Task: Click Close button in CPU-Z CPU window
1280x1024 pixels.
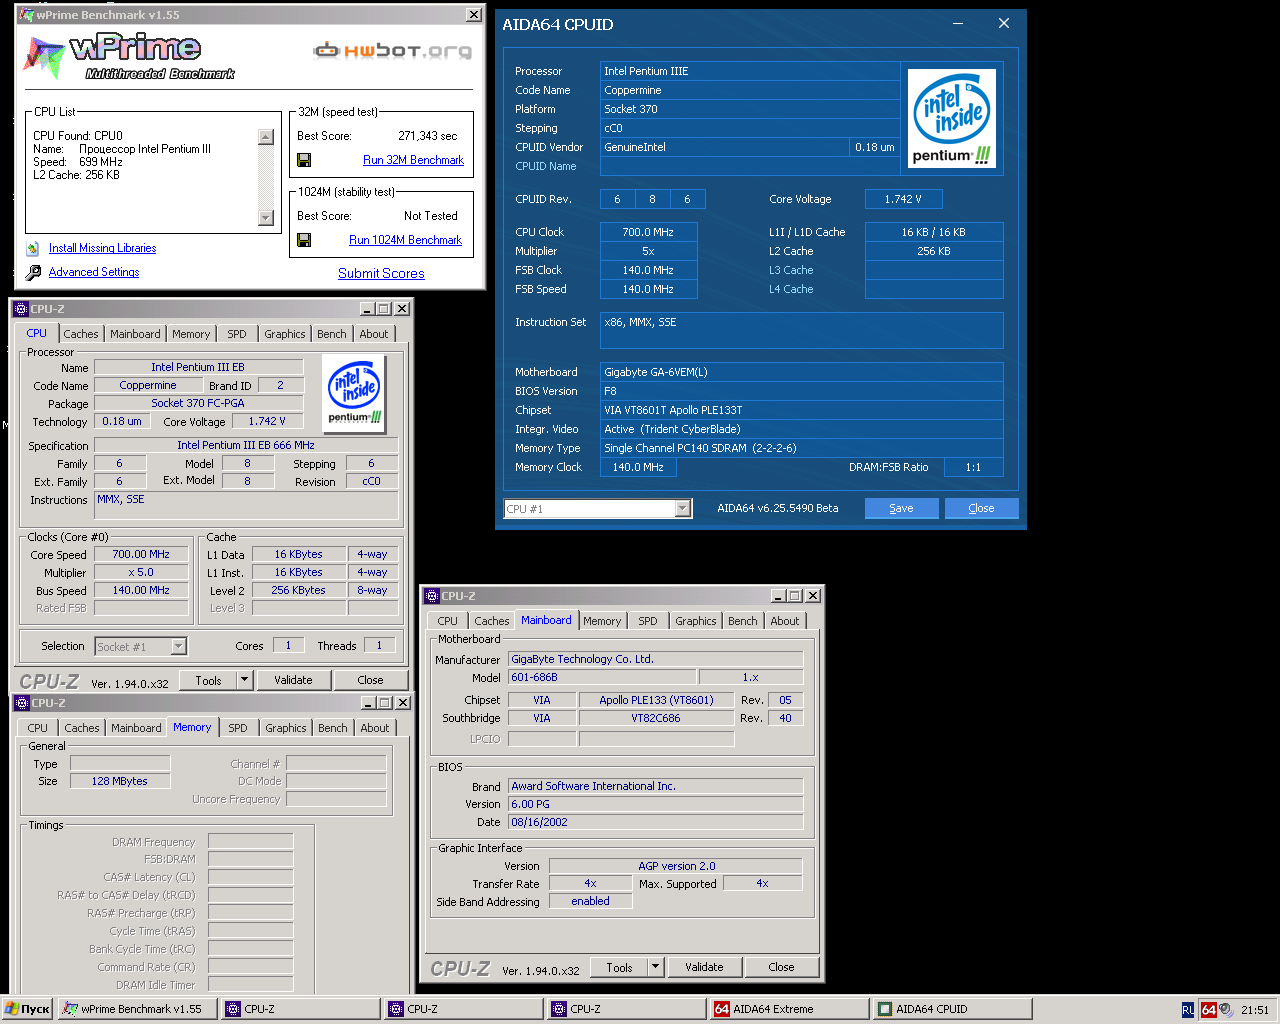Action: (370, 680)
